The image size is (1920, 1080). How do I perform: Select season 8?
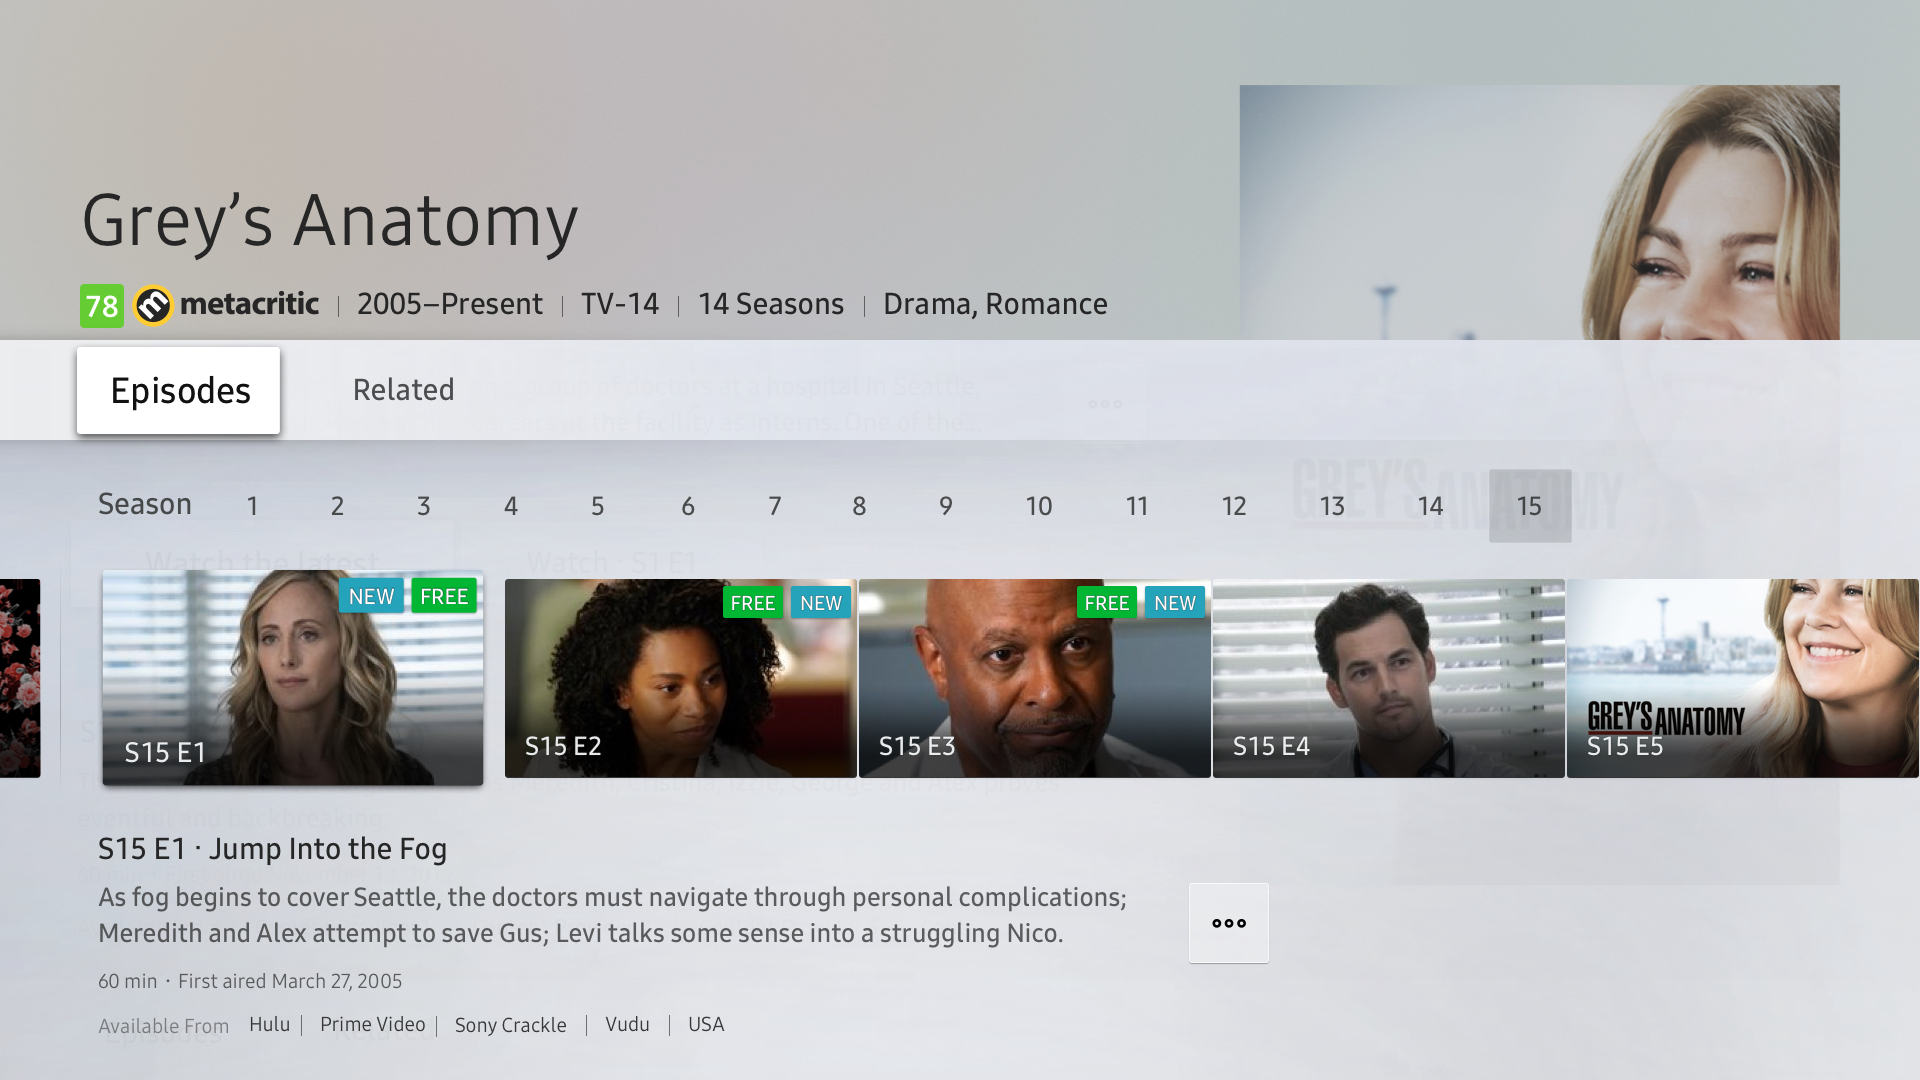pos(859,506)
